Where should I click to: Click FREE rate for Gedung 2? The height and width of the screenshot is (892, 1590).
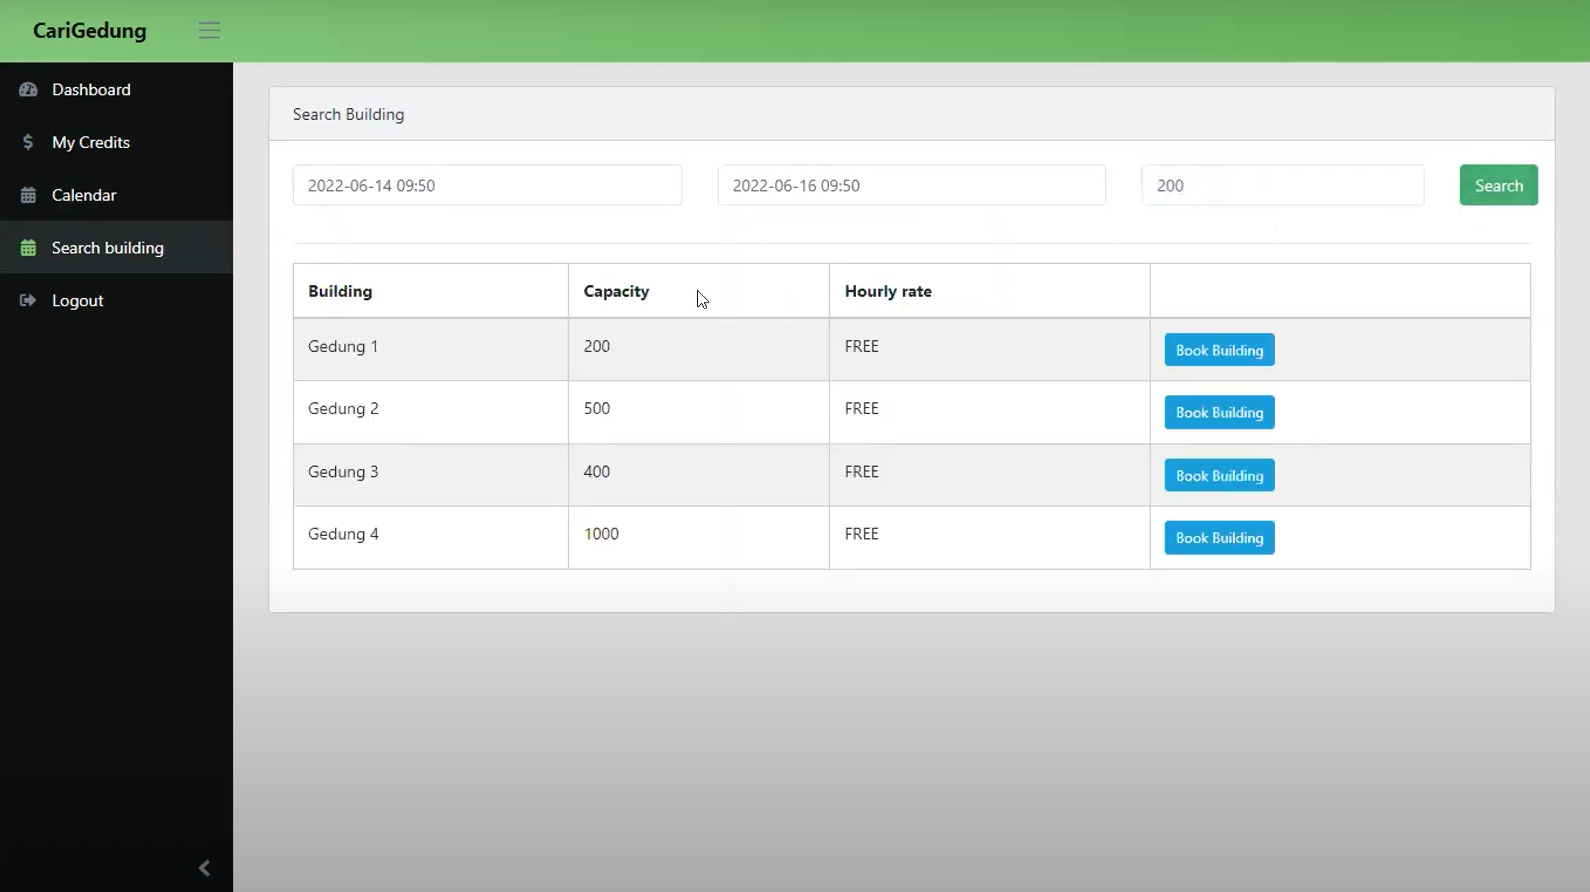tap(862, 408)
